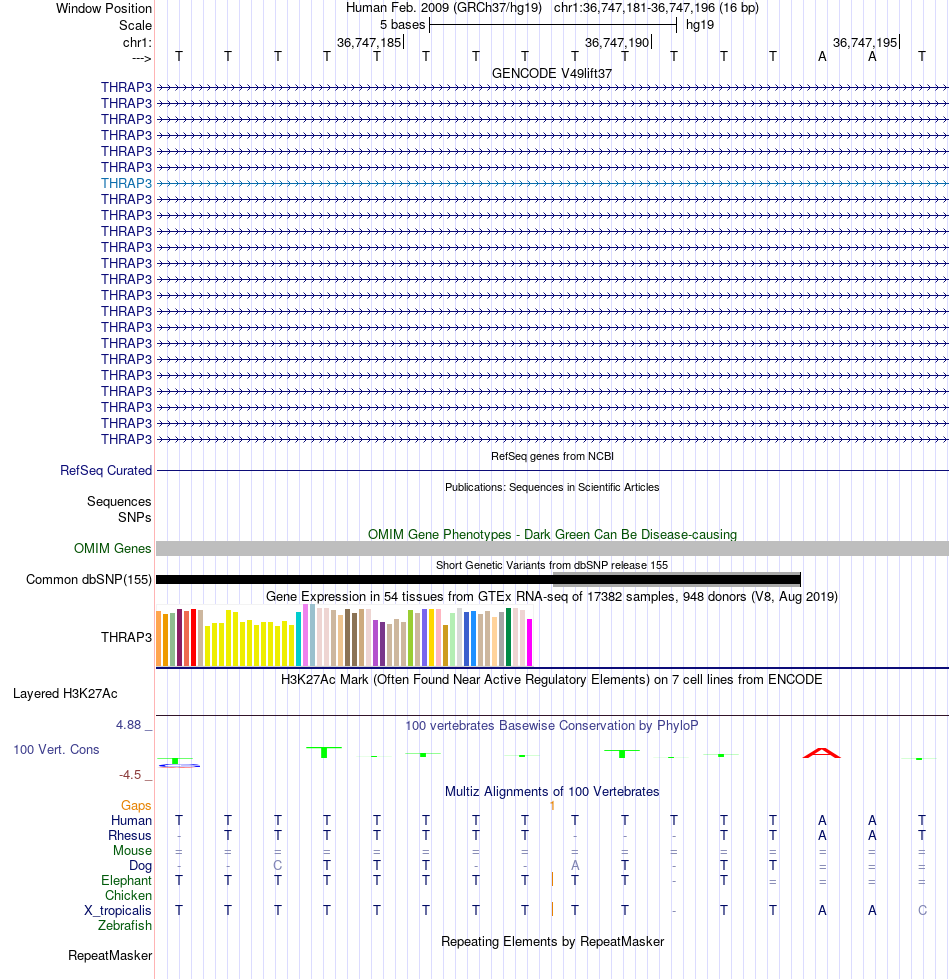Viewport: 950px width, 979px height.
Task: Click the magenta bar ending the GTEx chart
Action: click(x=529, y=642)
